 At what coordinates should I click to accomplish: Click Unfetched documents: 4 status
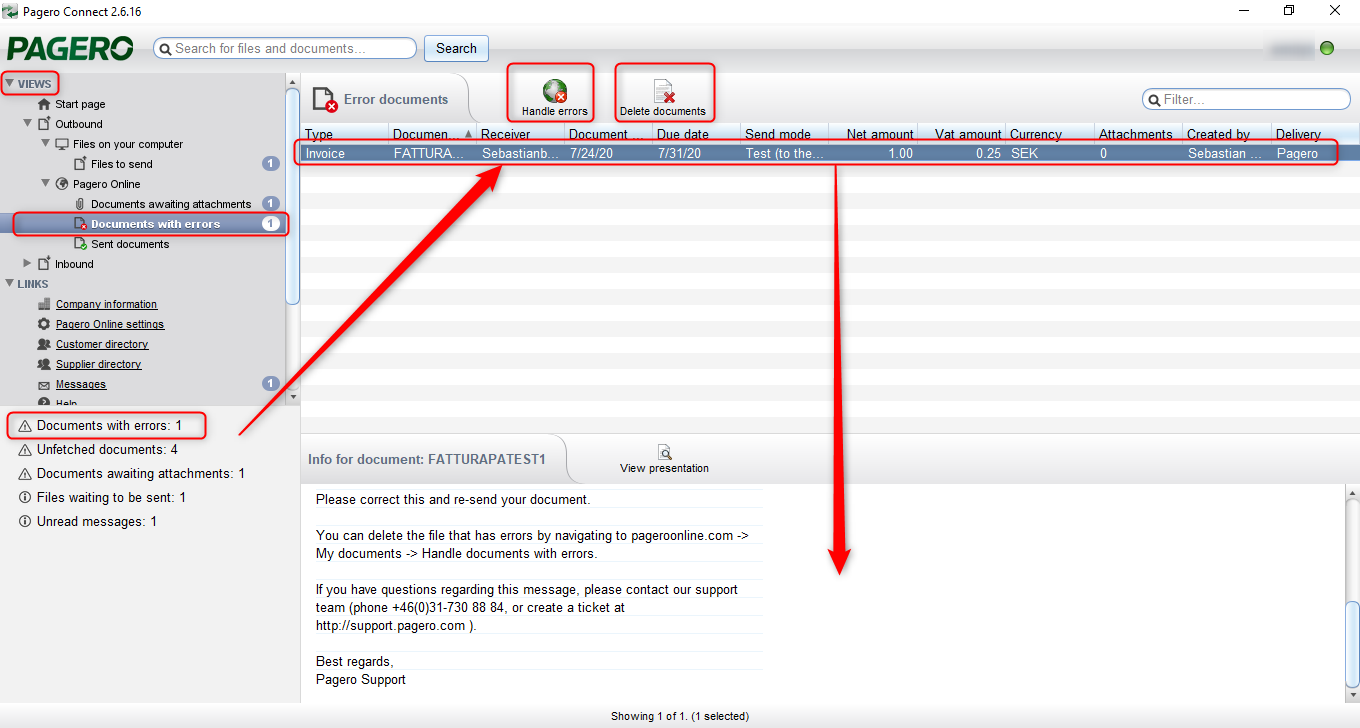click(107, 450)
